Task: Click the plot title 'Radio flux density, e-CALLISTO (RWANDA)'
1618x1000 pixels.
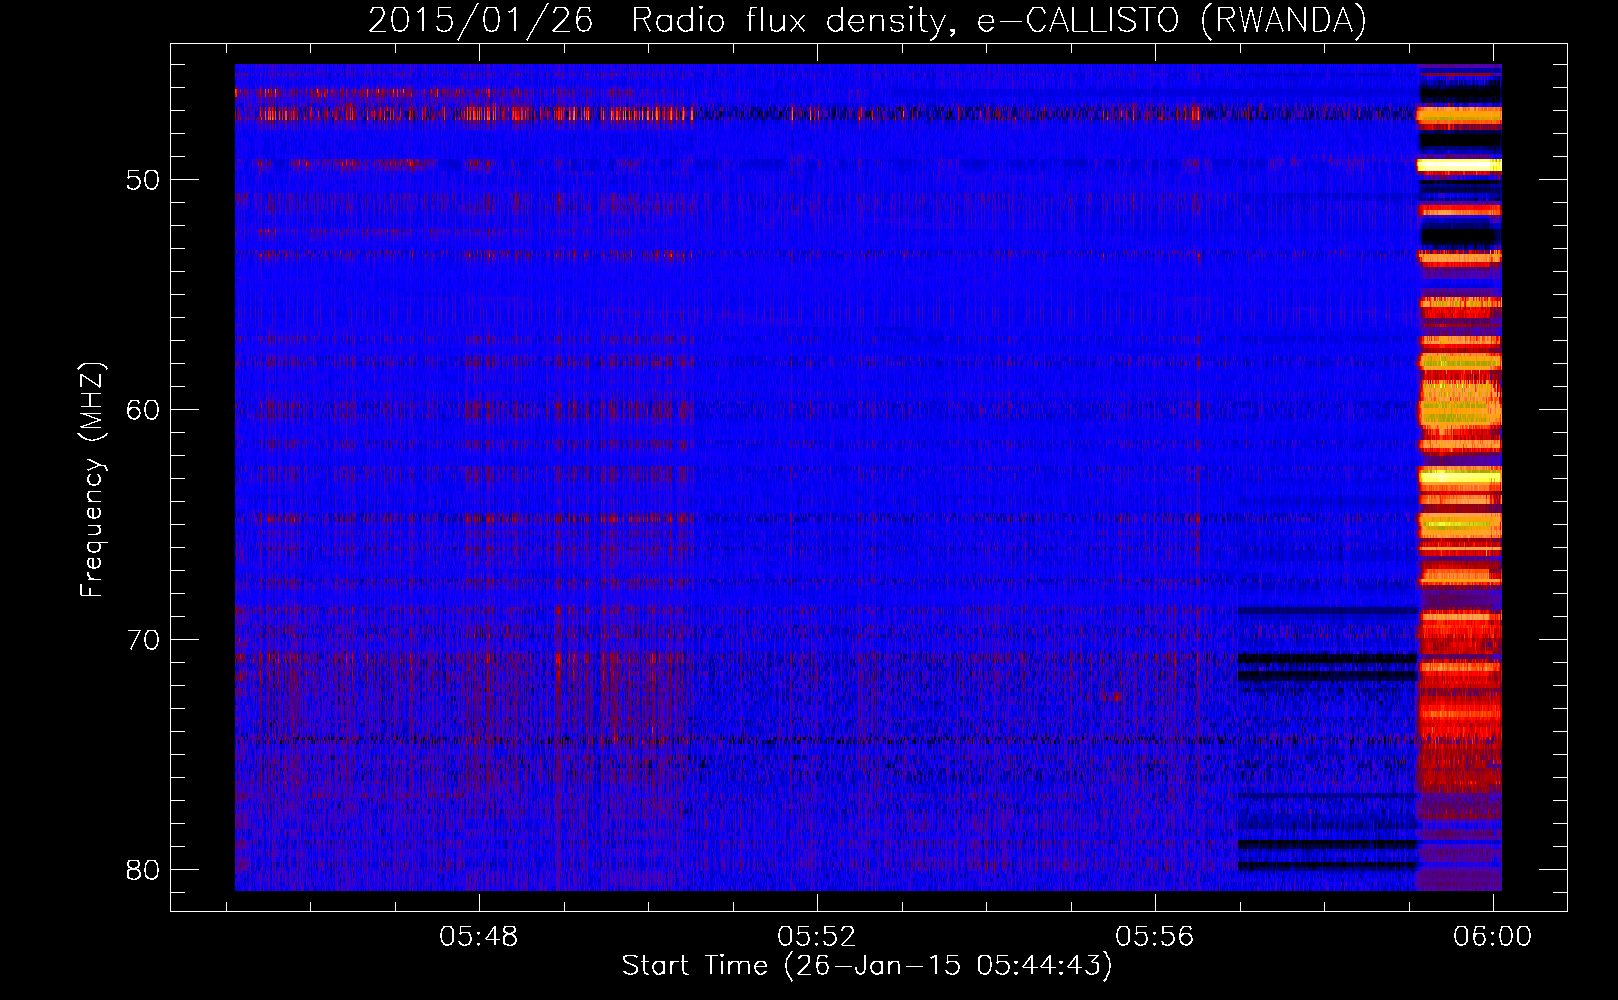Action: [999, 20]
